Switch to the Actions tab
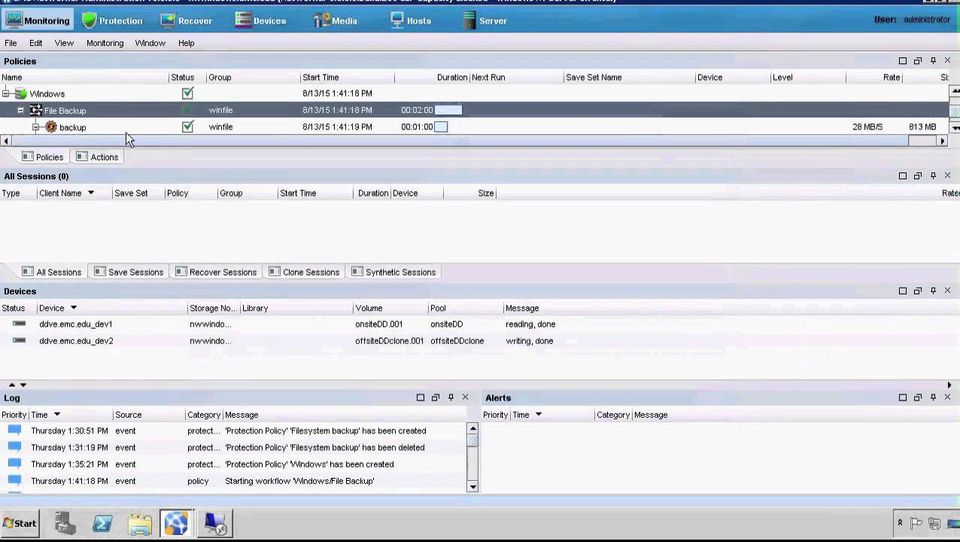This screenshot has height=542, width=960. (97, 157)
